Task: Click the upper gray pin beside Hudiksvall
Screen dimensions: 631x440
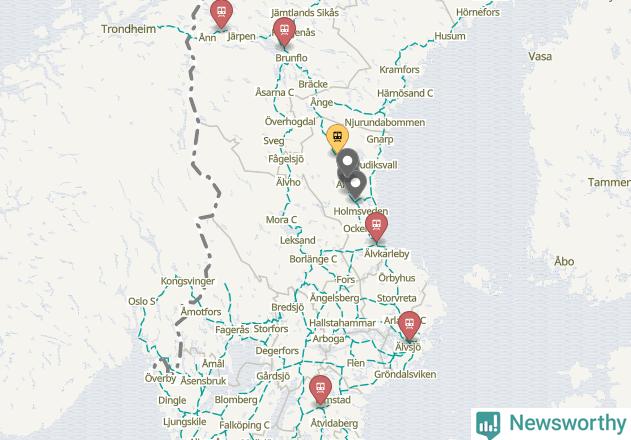Action: [x=347, y=163]
